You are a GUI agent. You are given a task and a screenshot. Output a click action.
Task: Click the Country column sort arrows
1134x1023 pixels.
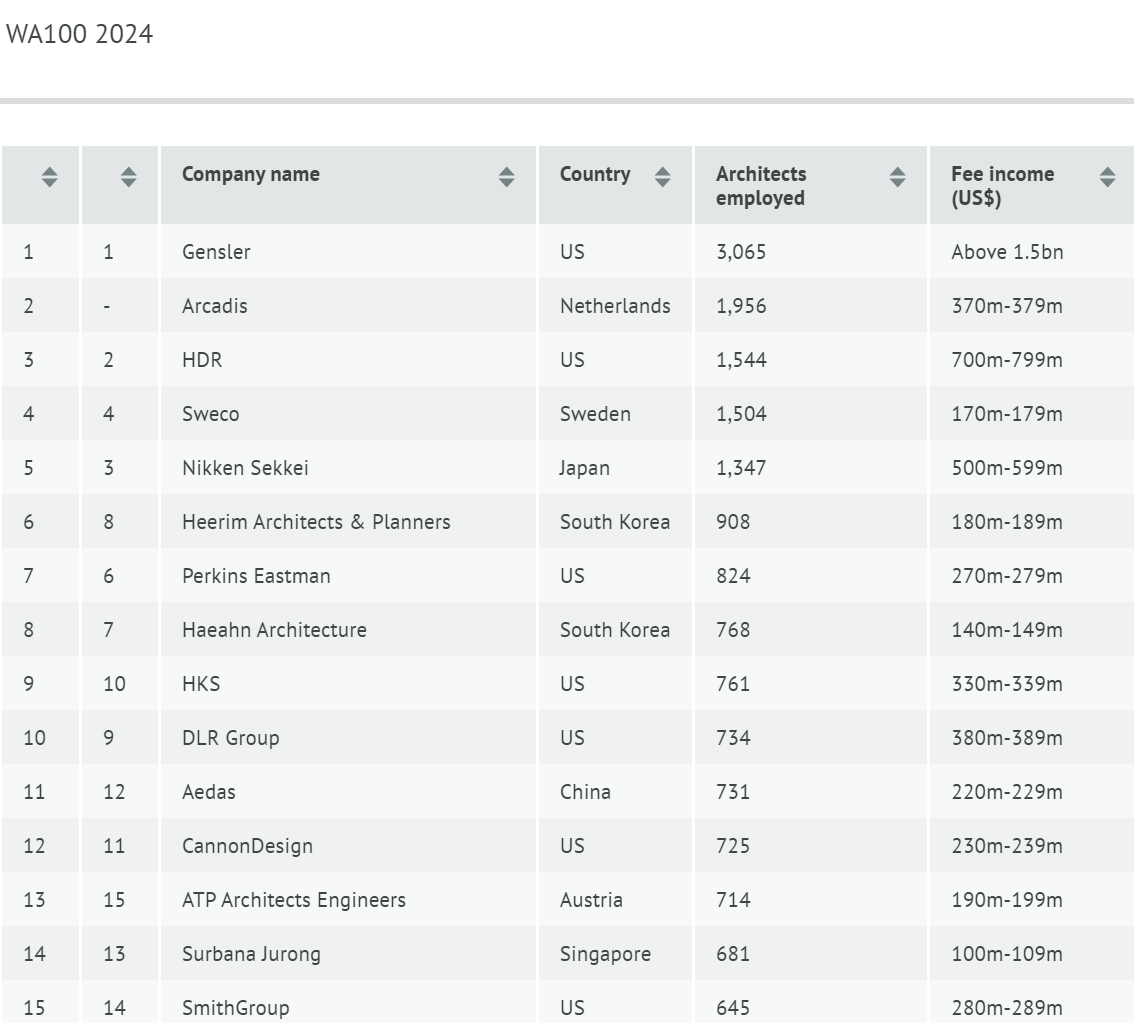[662, 176]
